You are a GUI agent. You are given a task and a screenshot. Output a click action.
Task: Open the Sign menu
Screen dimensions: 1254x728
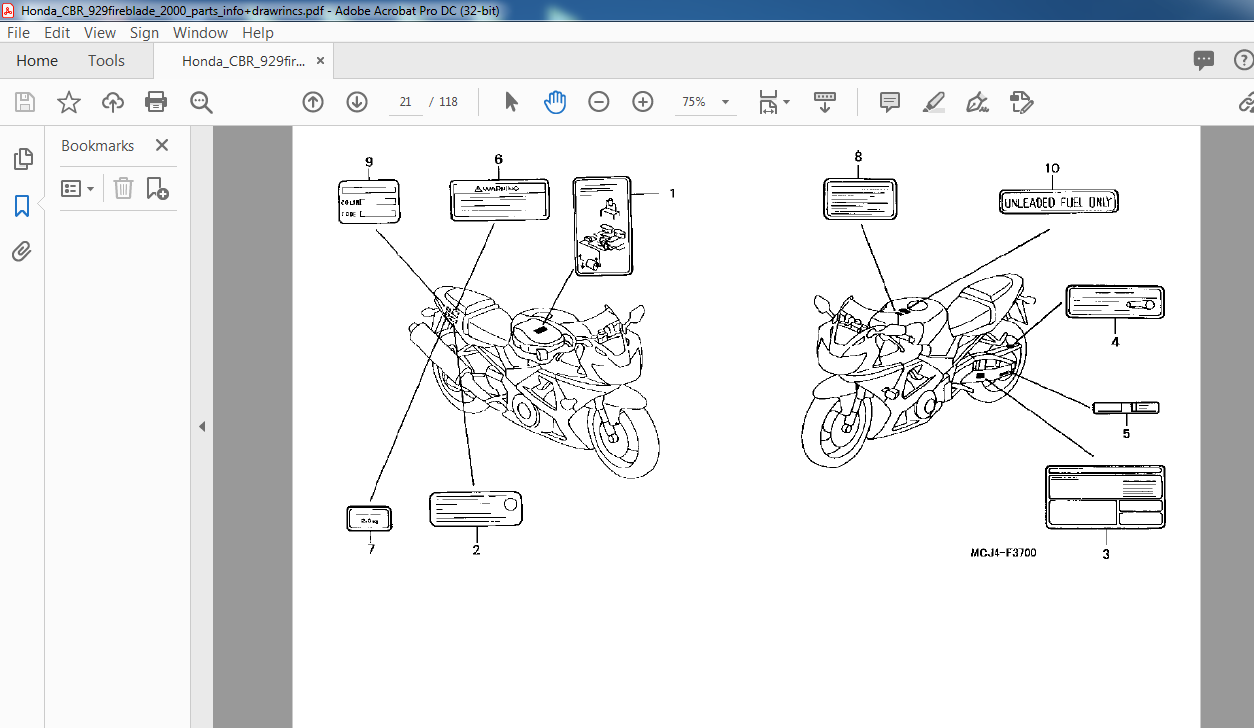click(x=144, y=33)
